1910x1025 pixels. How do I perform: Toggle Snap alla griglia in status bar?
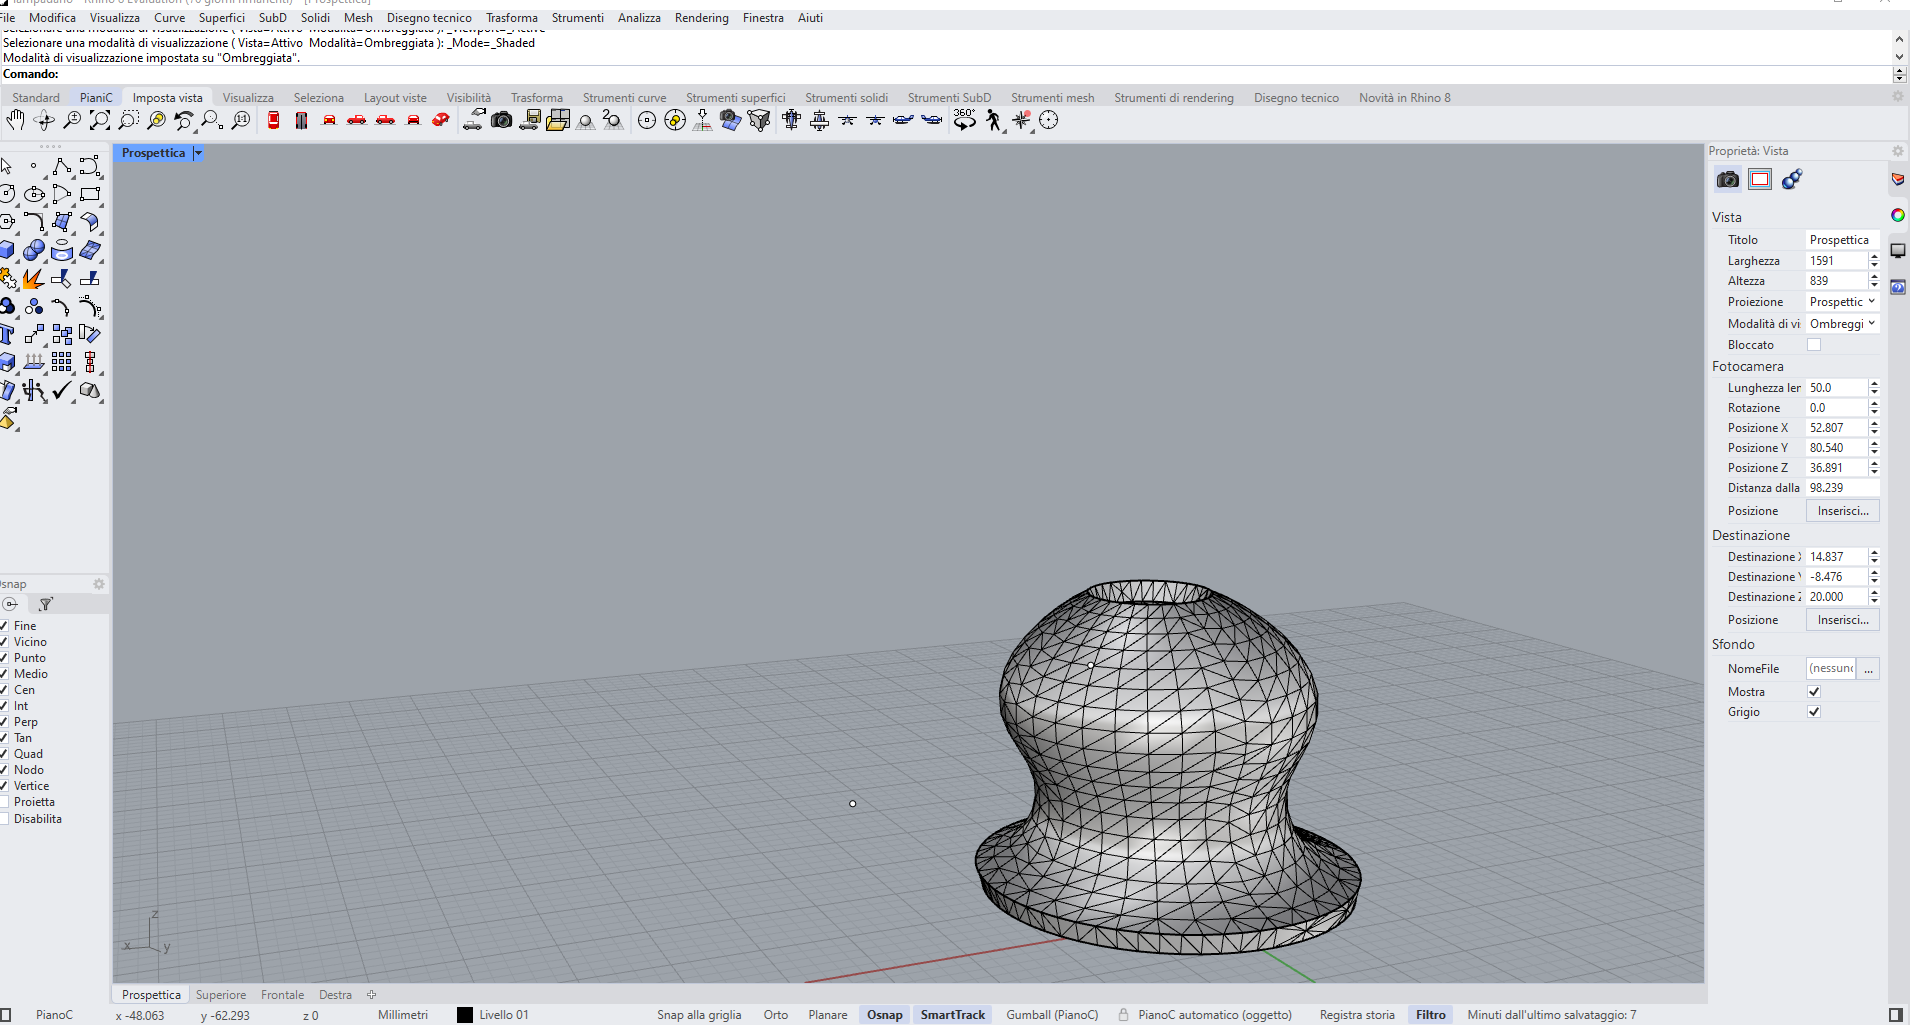click(699, 1015)
